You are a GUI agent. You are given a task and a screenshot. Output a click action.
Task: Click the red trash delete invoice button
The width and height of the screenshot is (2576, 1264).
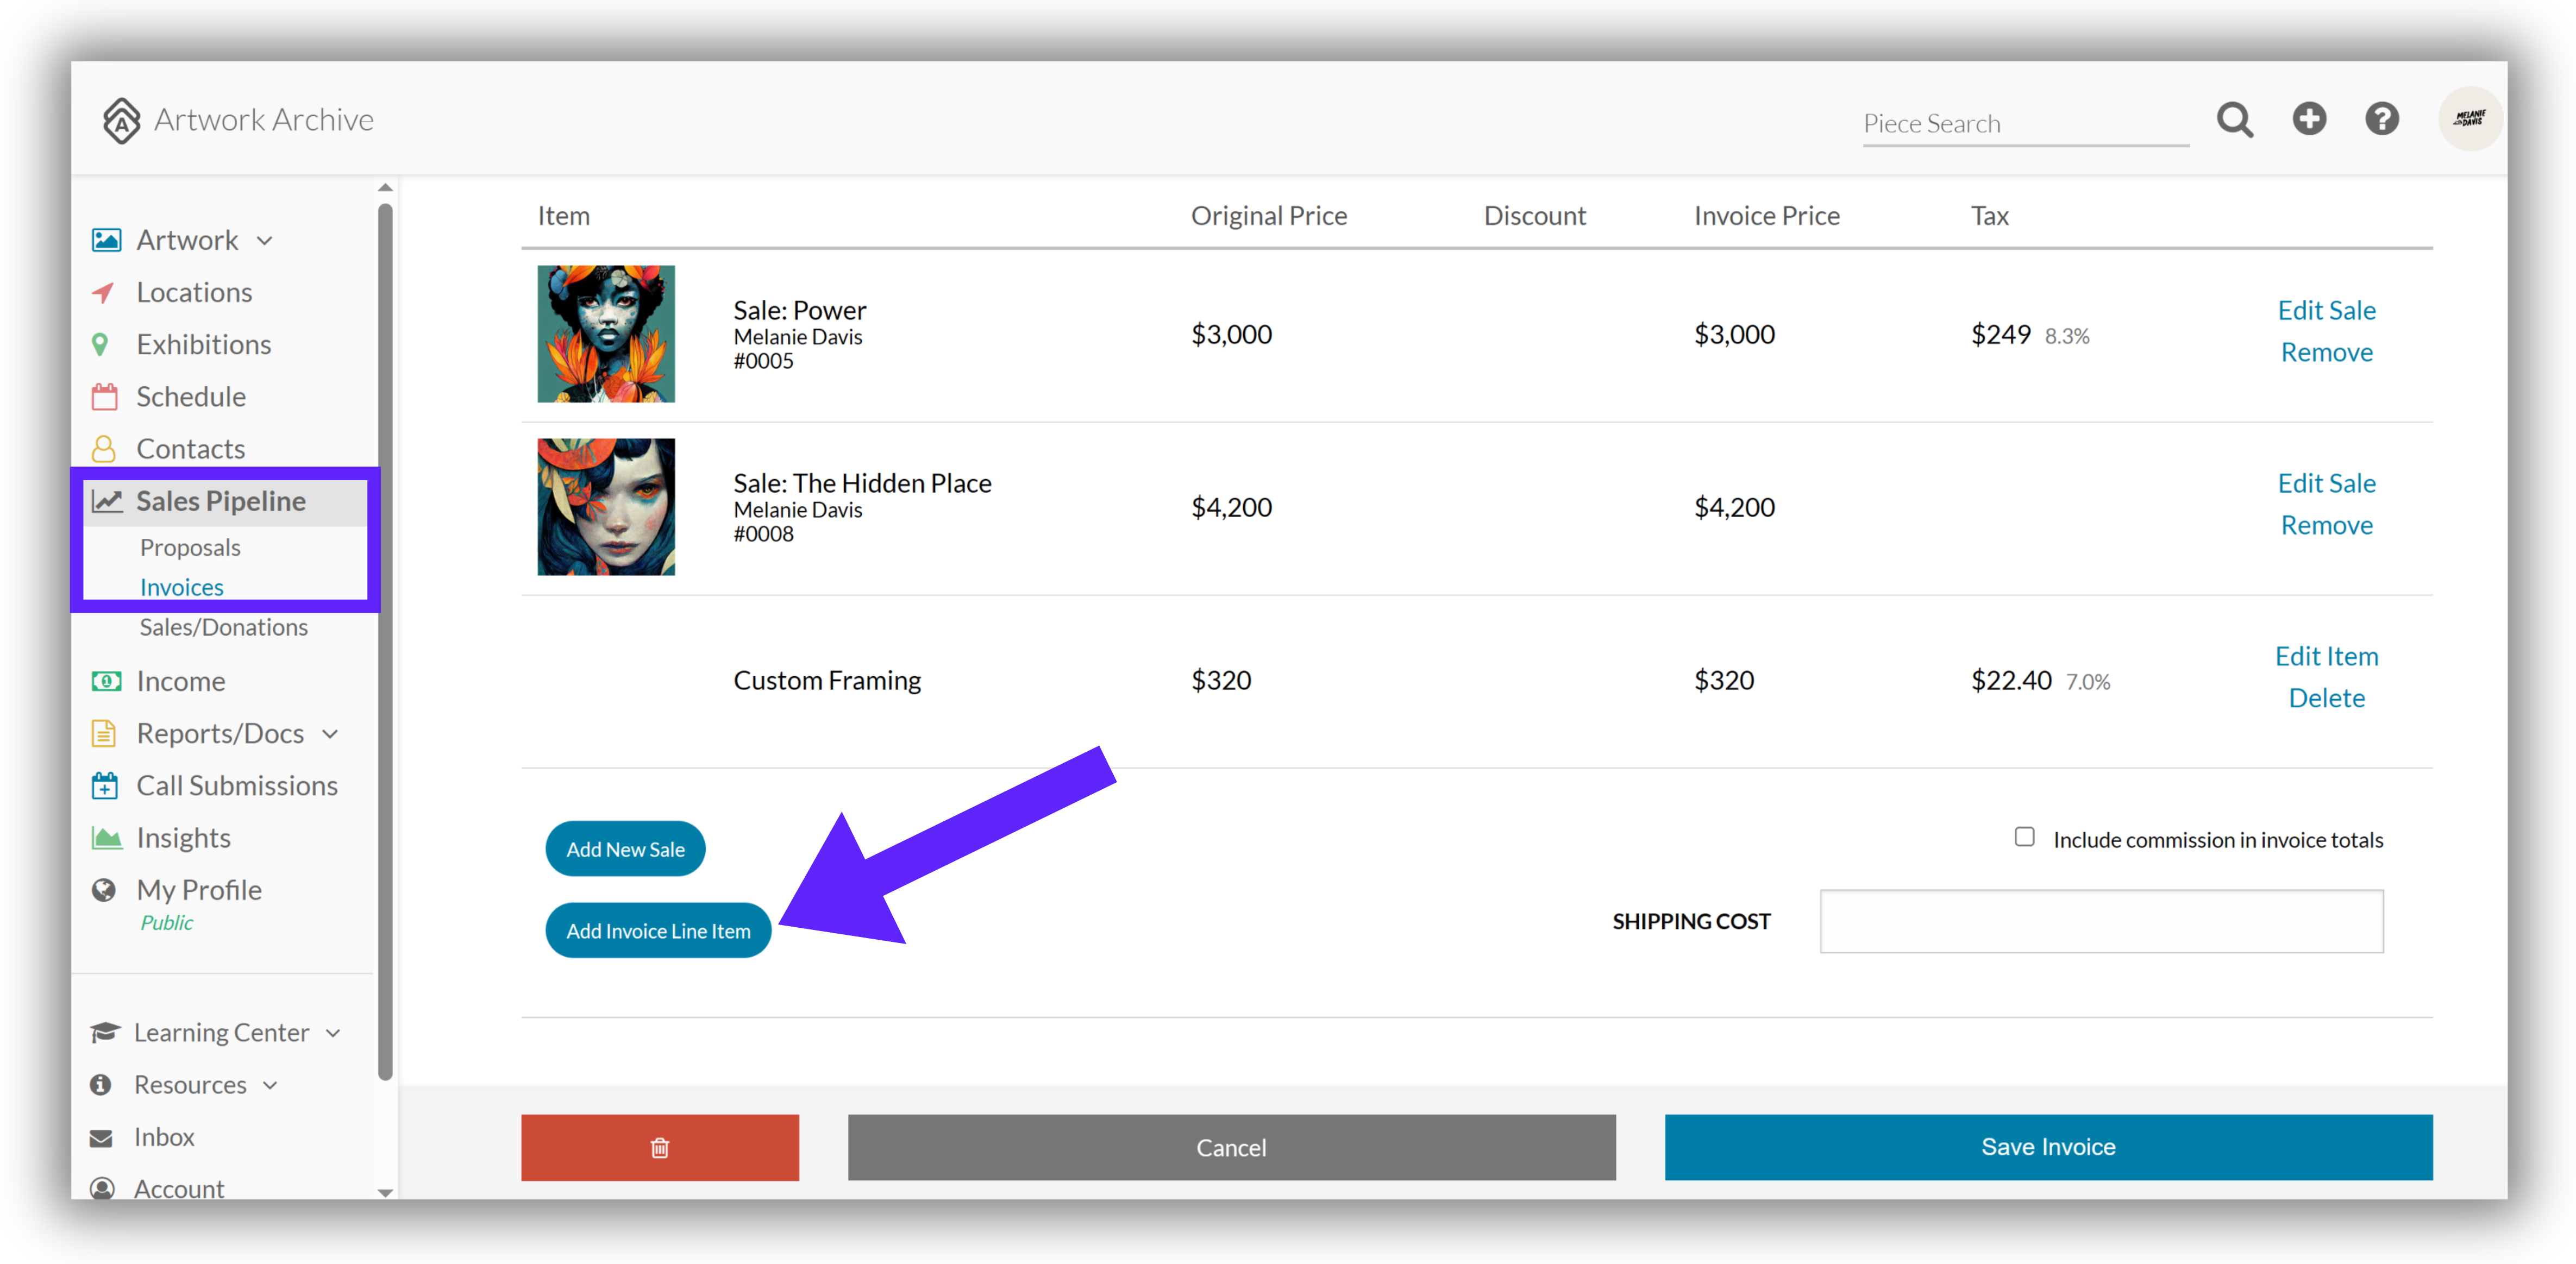(659, 1147)
